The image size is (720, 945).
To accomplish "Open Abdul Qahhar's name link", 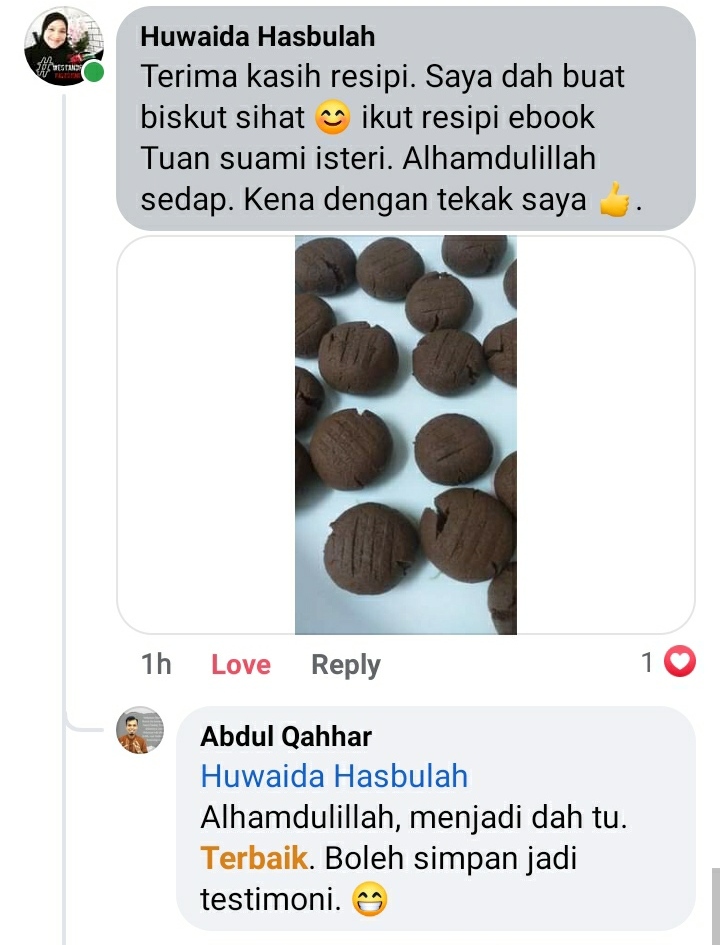I will tap(286, 736).
